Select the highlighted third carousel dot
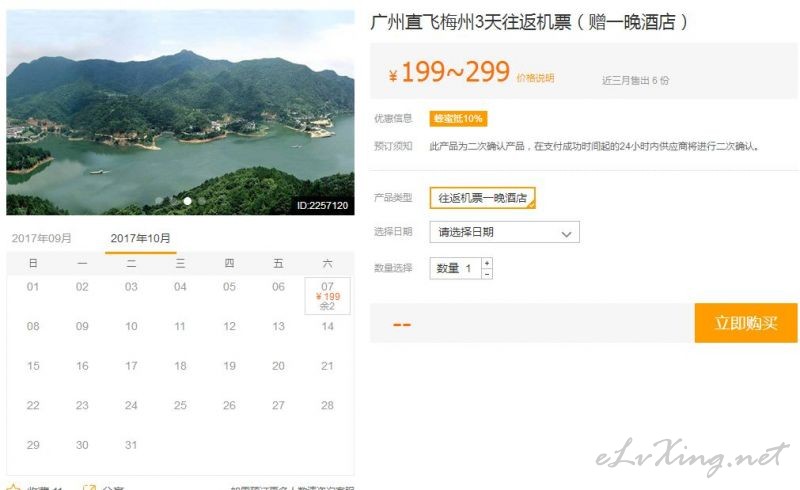Image resolution: width=800 pixels, height=490 pixels. click(188, 201)
